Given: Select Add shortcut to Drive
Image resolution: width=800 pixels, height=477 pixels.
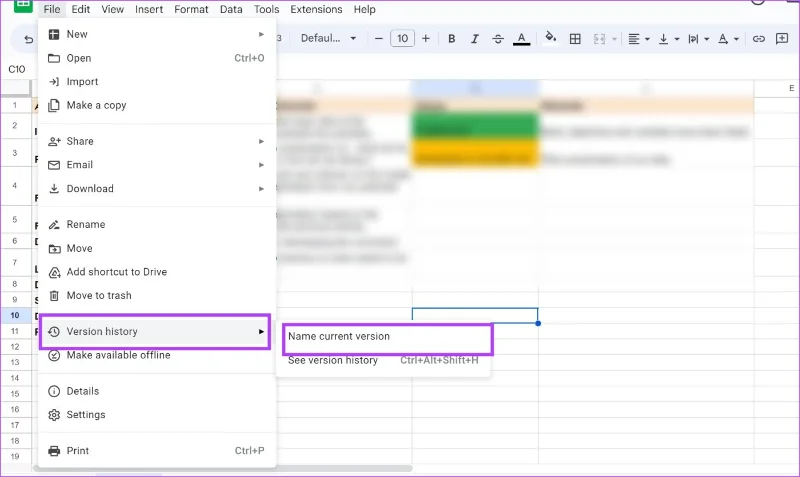Looking at the screenshot, I should pos(157,272).
